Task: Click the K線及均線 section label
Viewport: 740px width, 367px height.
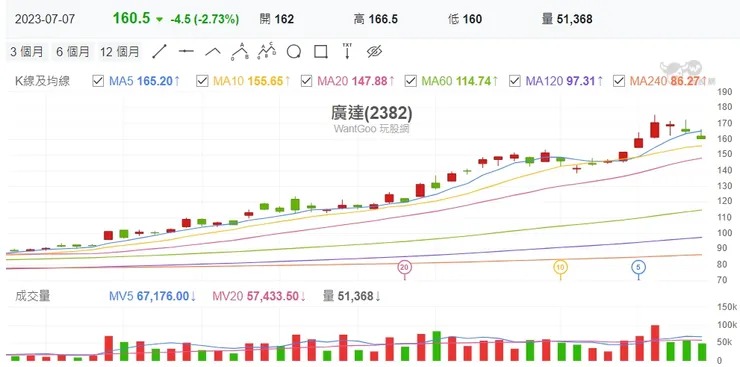Action: coord(42,81)
